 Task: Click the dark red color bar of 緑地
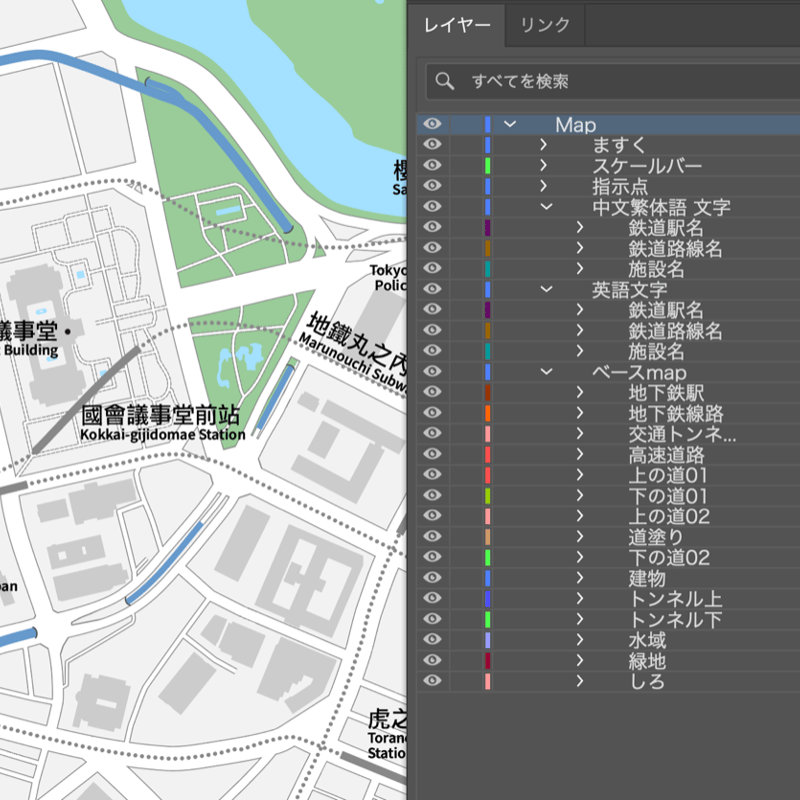pos(488,660)
